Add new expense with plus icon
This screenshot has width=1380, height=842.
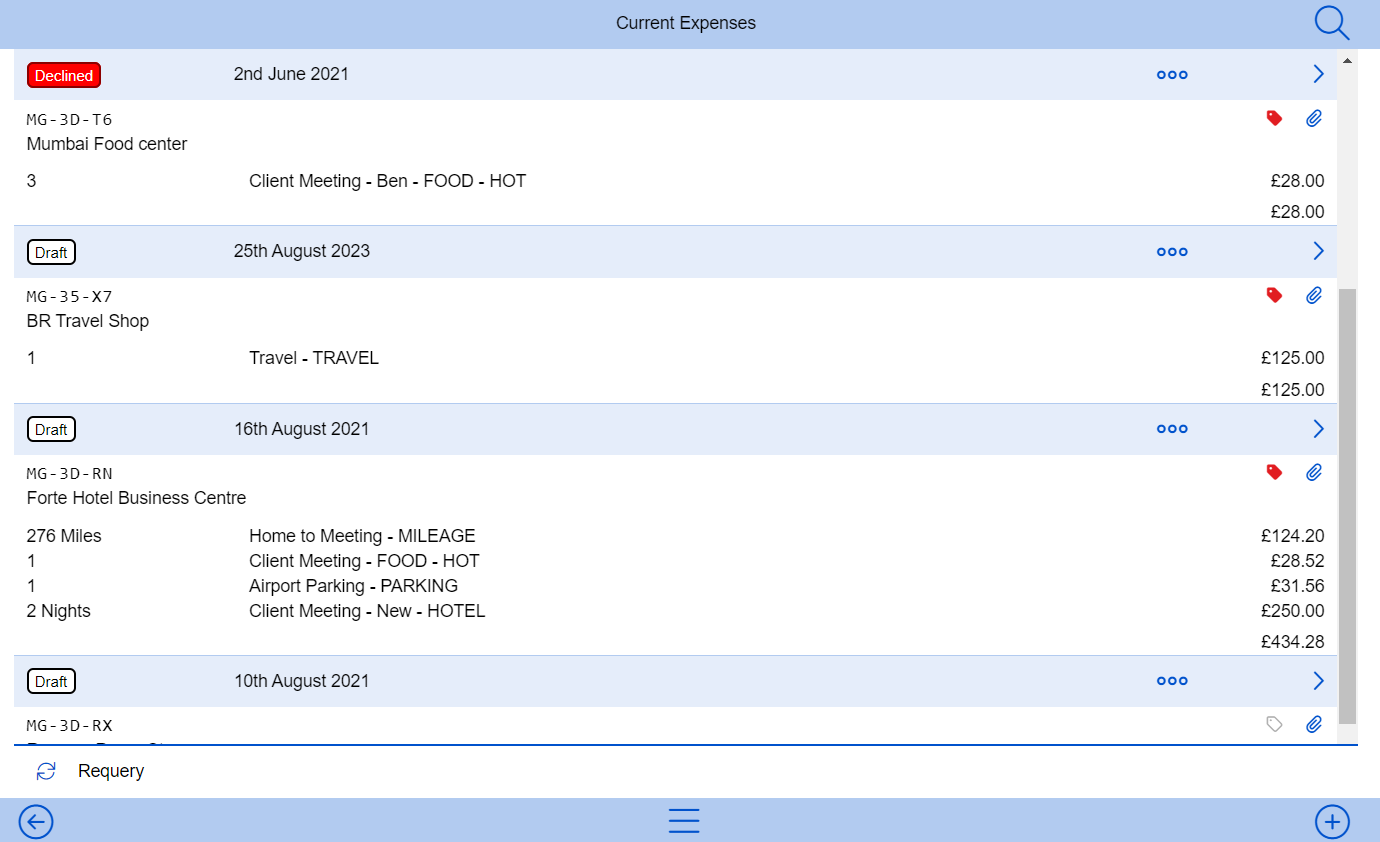point(1332,822)
